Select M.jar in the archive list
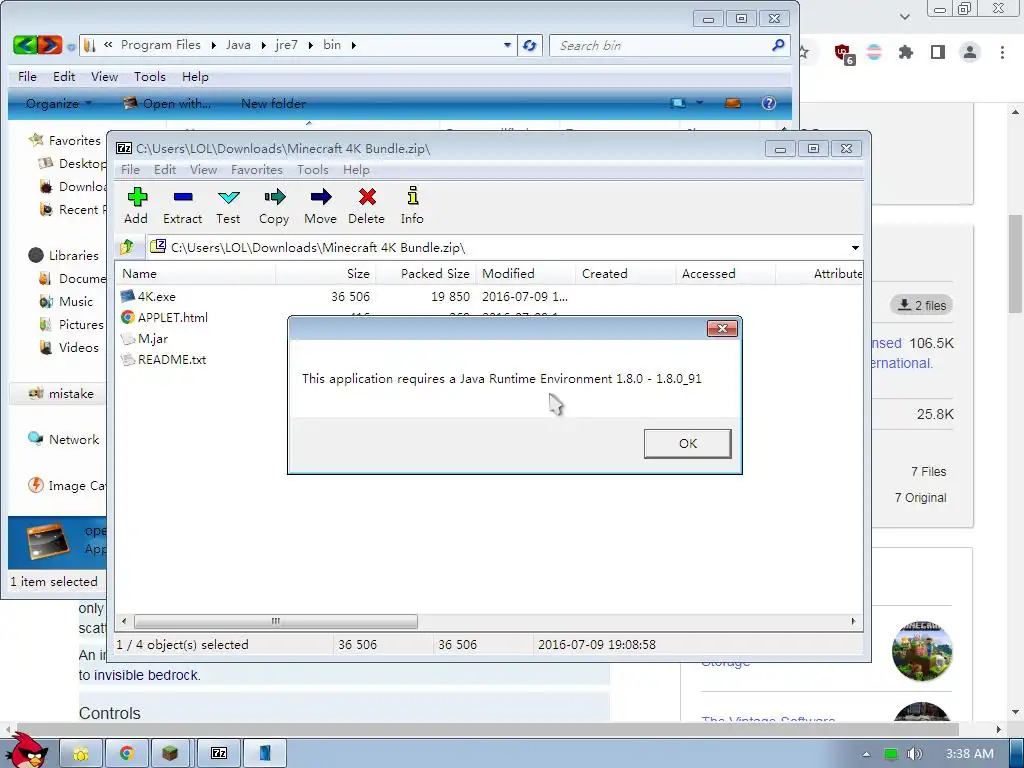Viewport: 1024px width, 768px height. 145,338
